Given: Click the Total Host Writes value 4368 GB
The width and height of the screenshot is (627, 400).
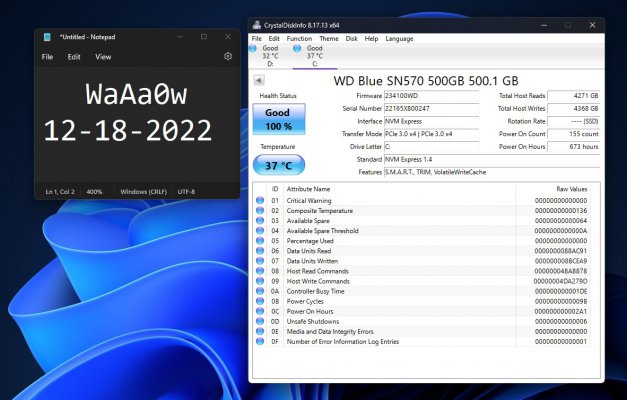Looking at the screenshot, I should (x=574, y=108).
